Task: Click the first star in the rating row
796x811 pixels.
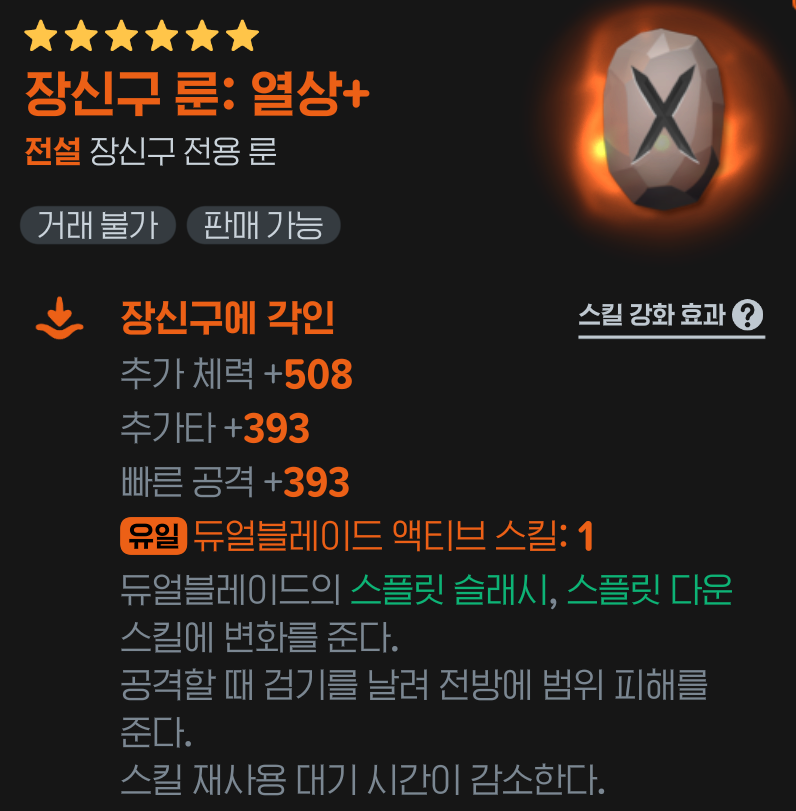Action: click(x=40, y=36)
